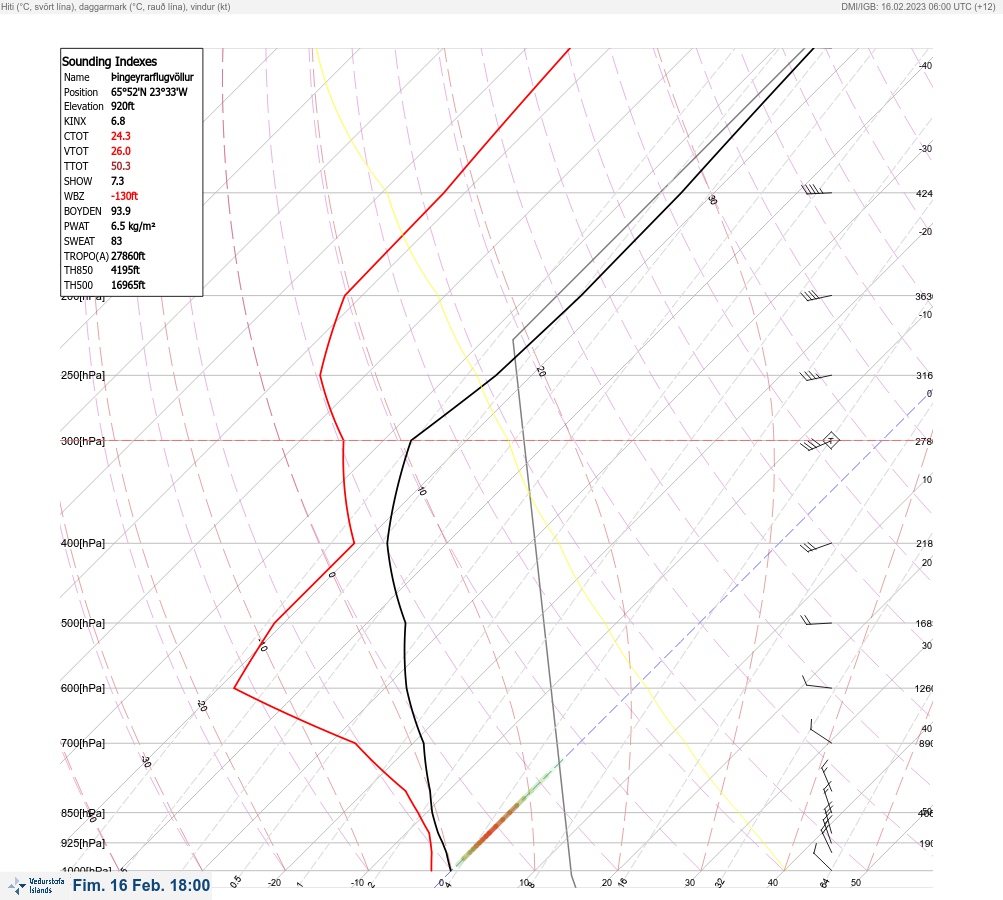Click the BOYDEN value 93.9

point(121,211)
